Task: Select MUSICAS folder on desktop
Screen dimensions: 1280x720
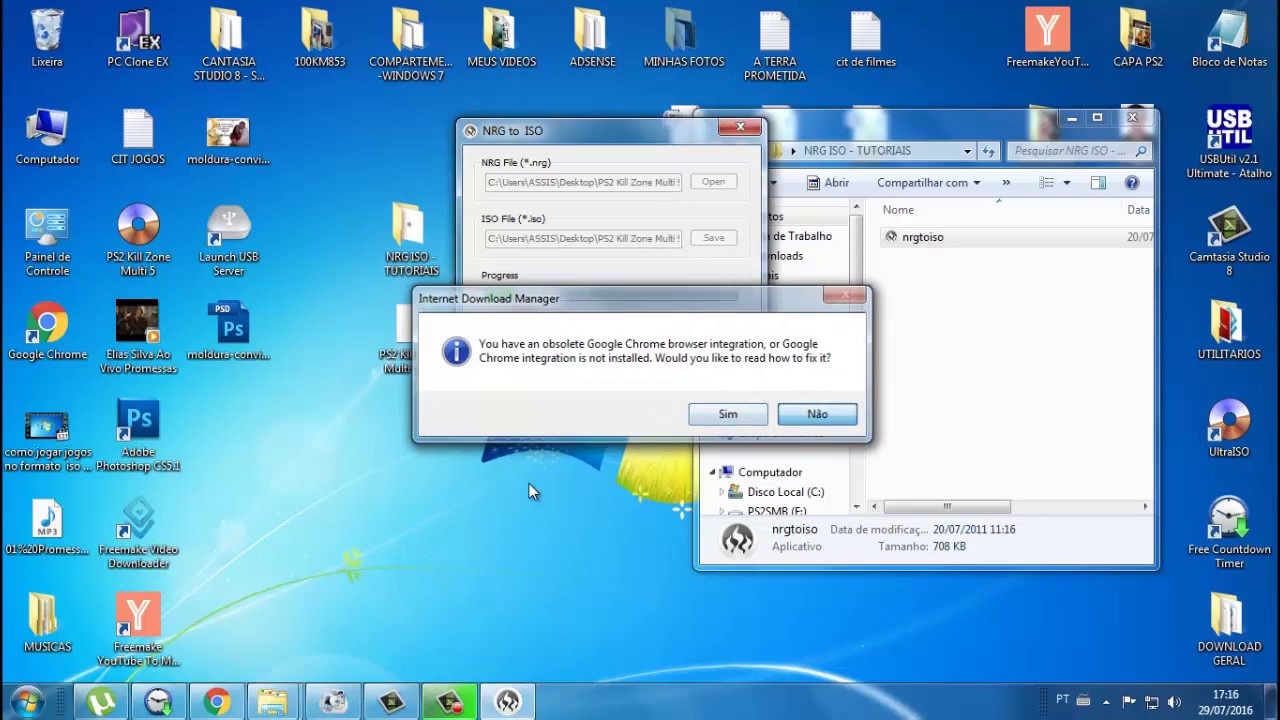Action: (x=47, y=622)
